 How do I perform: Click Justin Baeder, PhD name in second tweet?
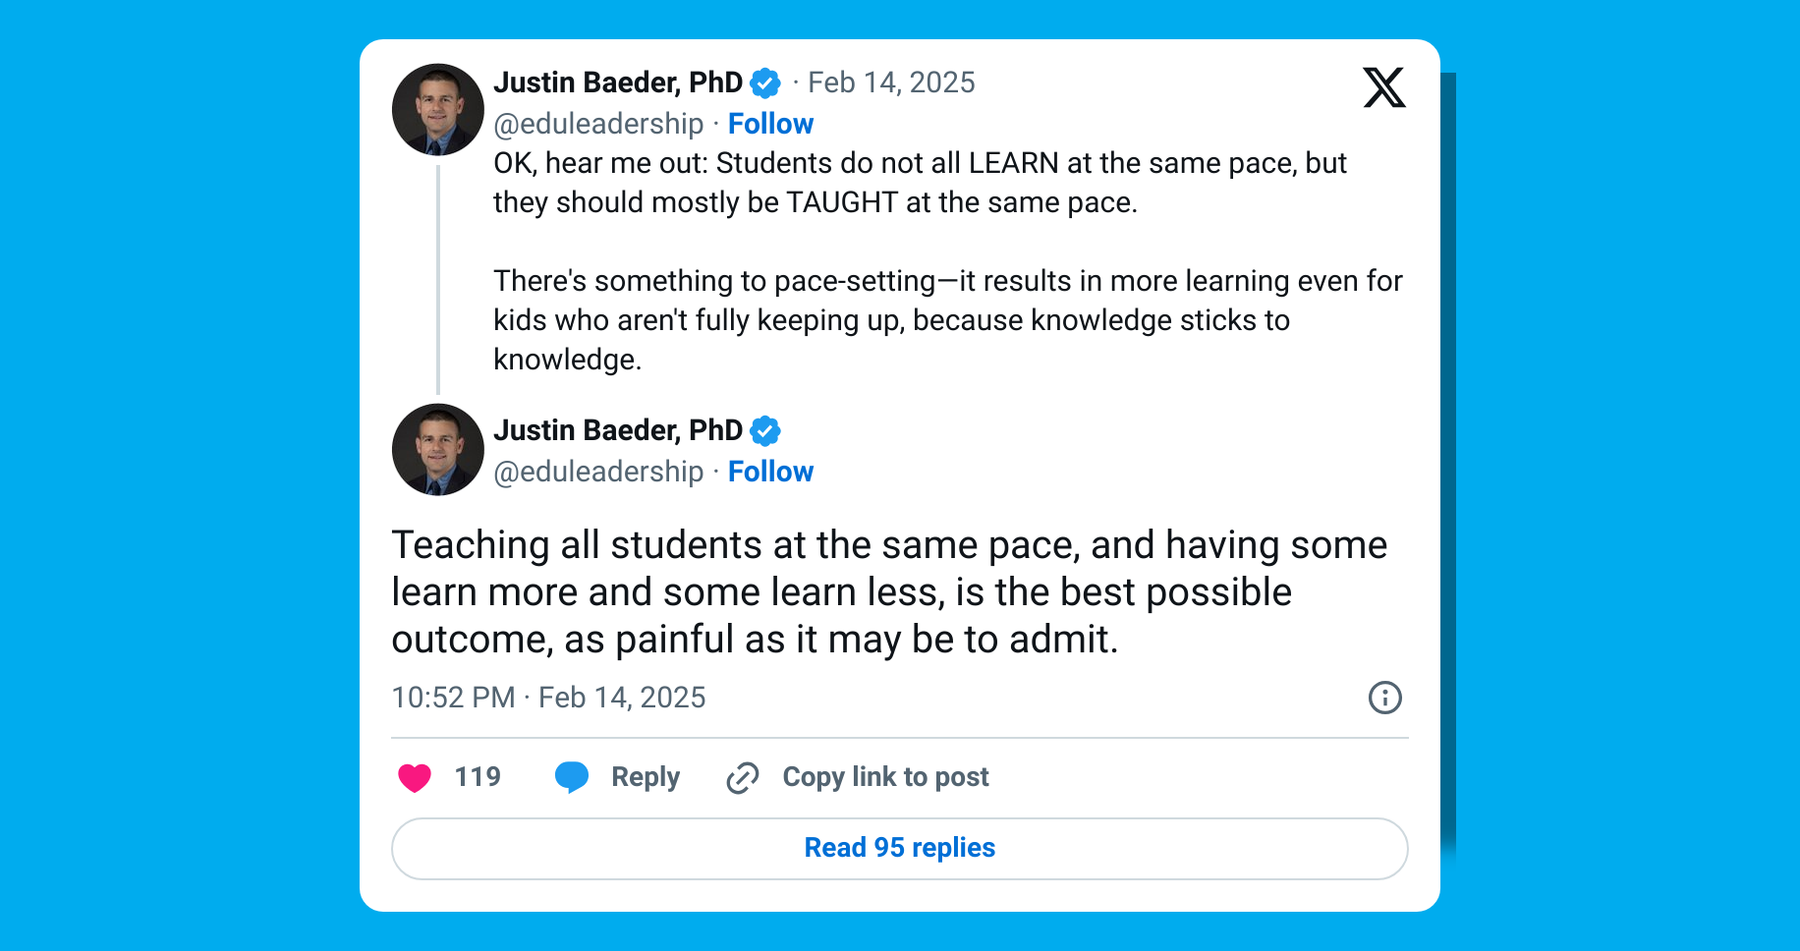point(618,431)
